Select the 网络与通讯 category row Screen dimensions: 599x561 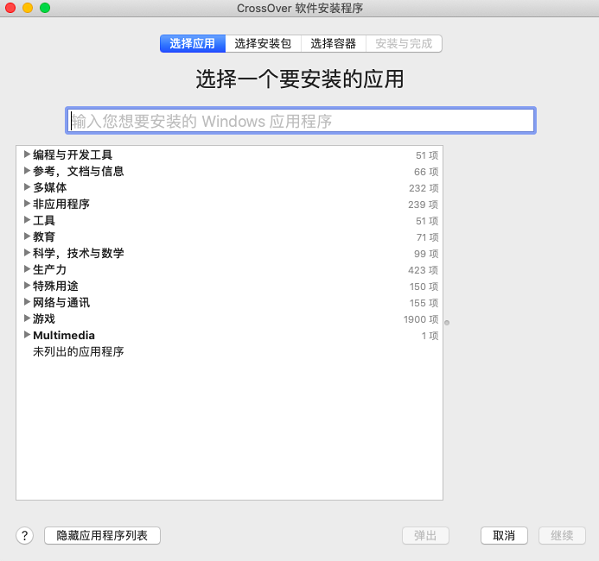click(x=229, y=302)
